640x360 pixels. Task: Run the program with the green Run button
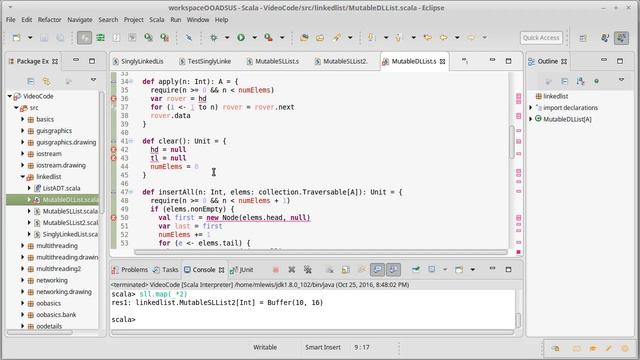[x=241, y=38]
